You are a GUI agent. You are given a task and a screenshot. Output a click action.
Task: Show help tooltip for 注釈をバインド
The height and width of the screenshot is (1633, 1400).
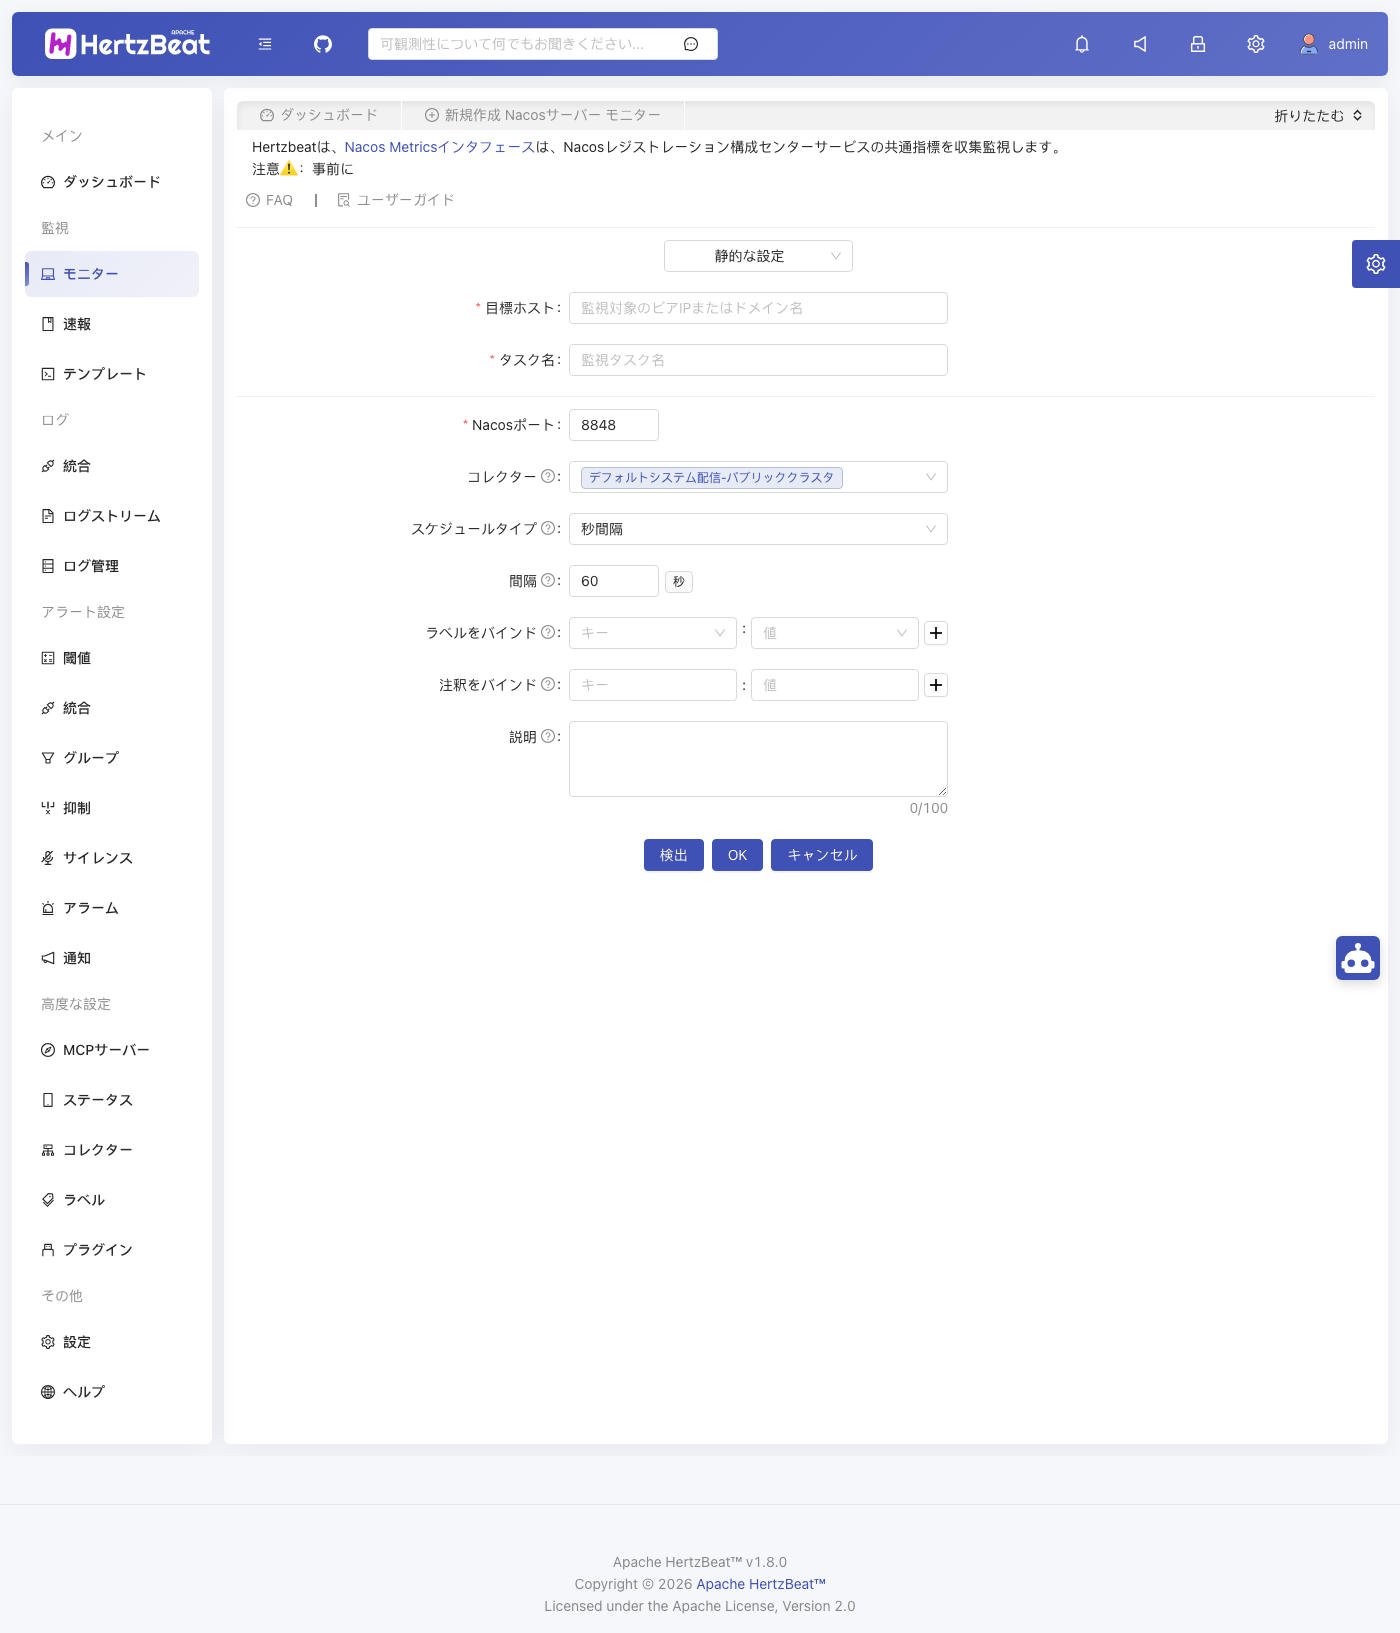click(x=548, y=685)
